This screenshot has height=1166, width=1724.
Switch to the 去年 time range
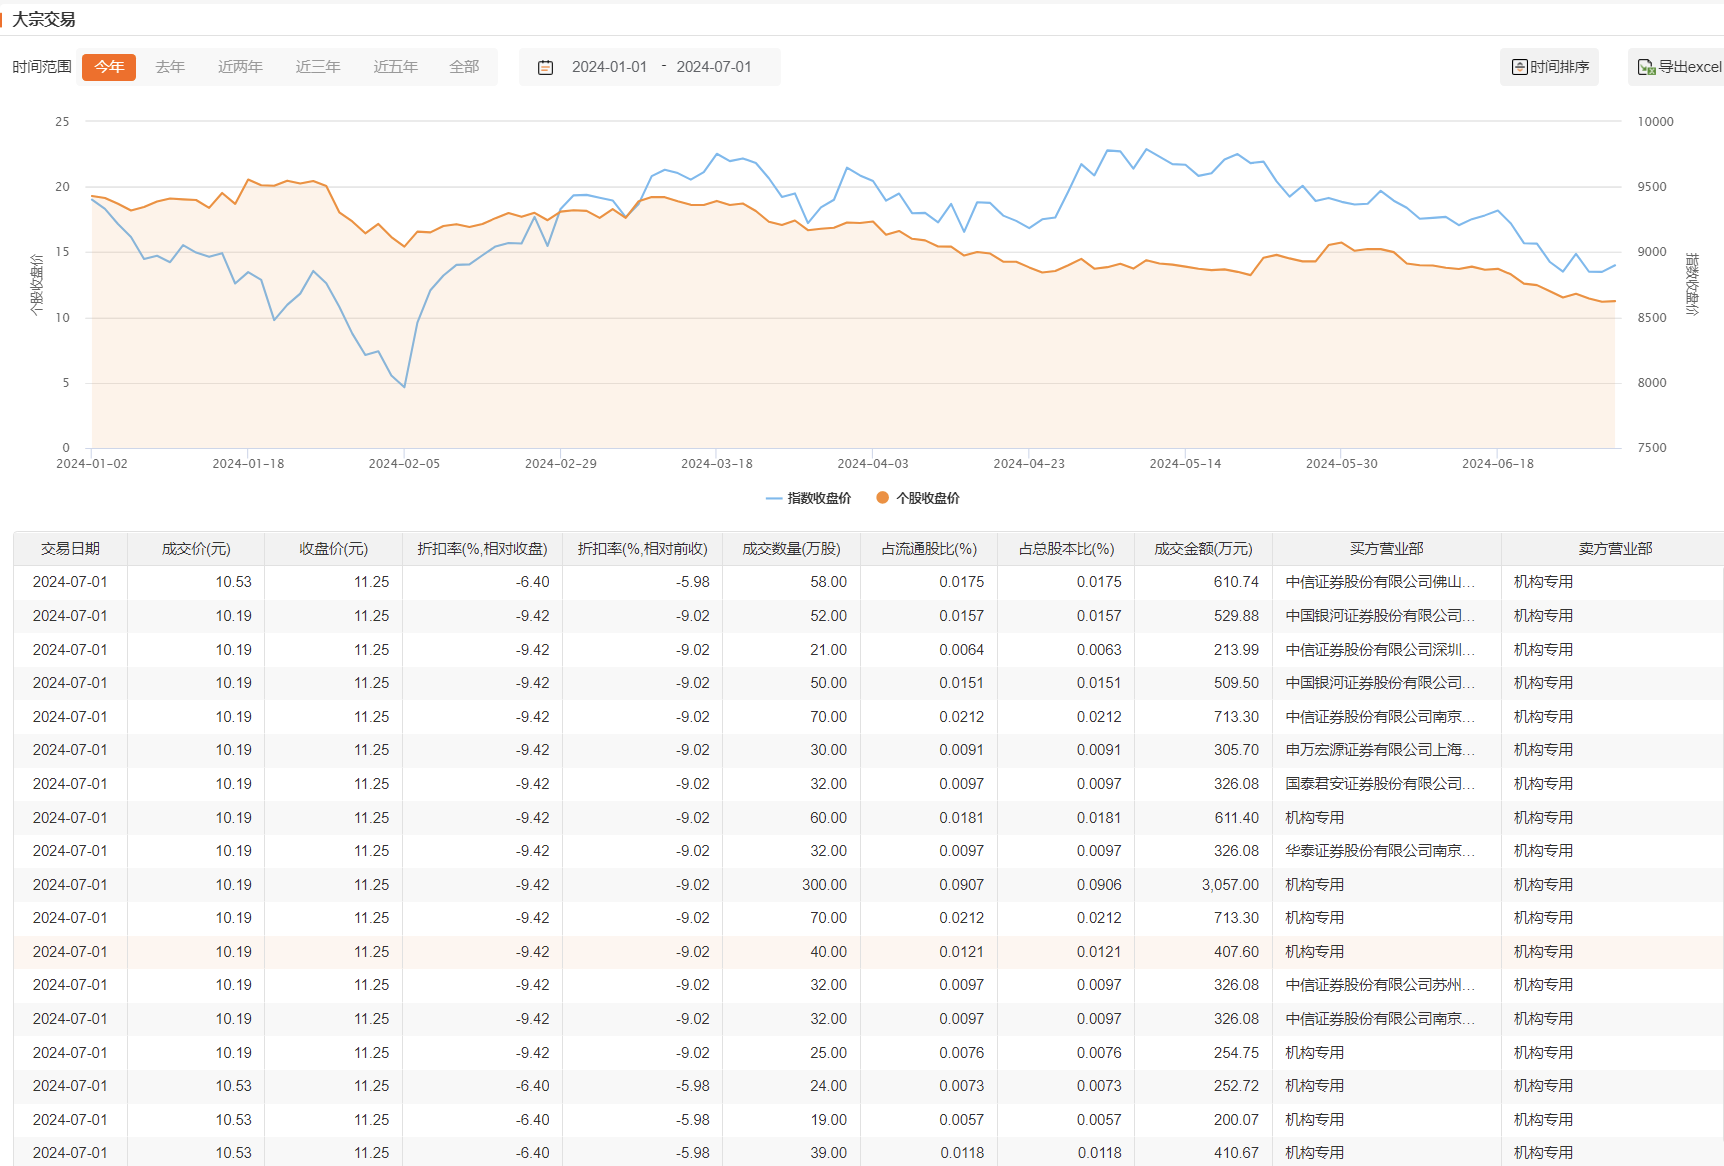[170, 67]
